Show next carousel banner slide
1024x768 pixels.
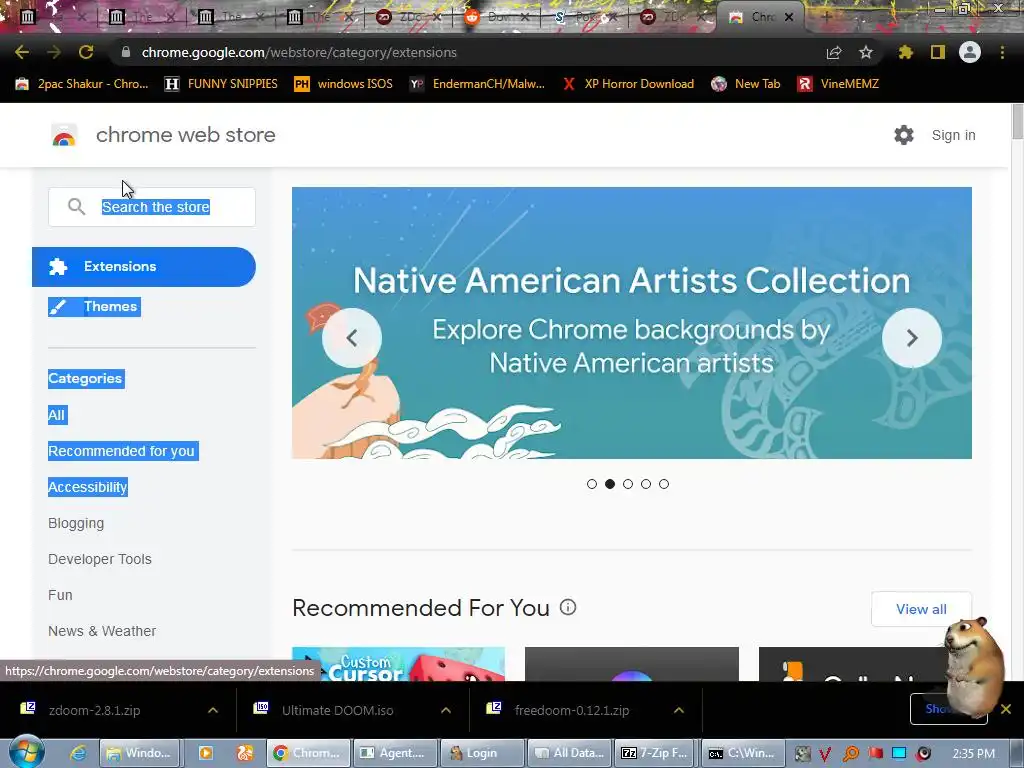coord(912,338)
